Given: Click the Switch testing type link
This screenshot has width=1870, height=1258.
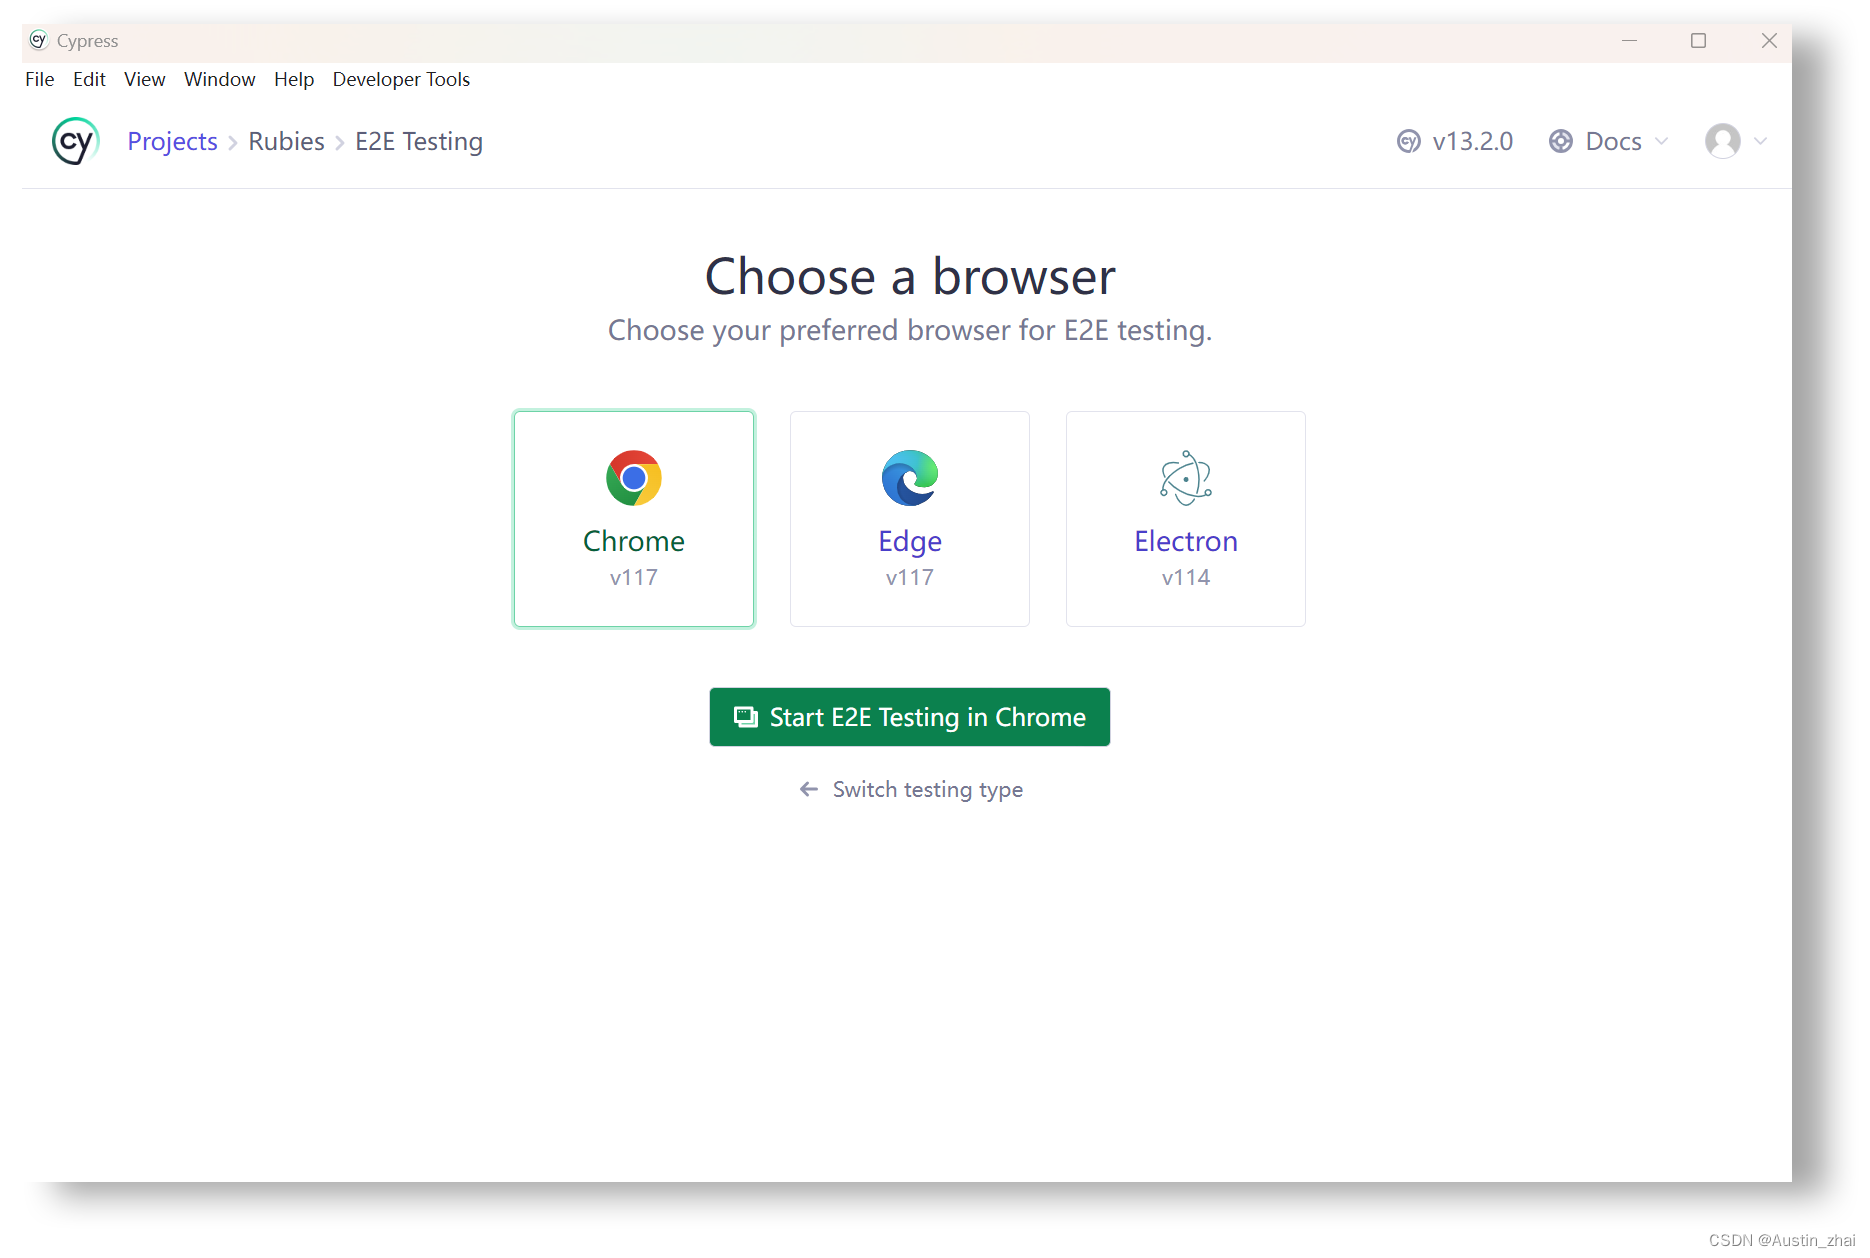Looking at the screenshot, I should 927,790.
